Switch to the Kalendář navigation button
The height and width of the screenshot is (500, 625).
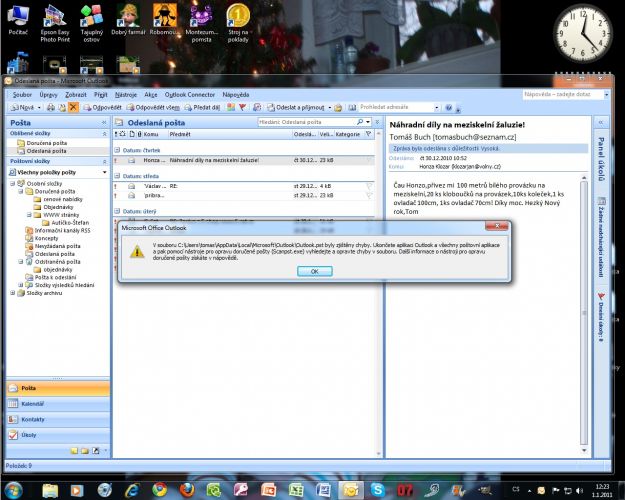(58, 404)
